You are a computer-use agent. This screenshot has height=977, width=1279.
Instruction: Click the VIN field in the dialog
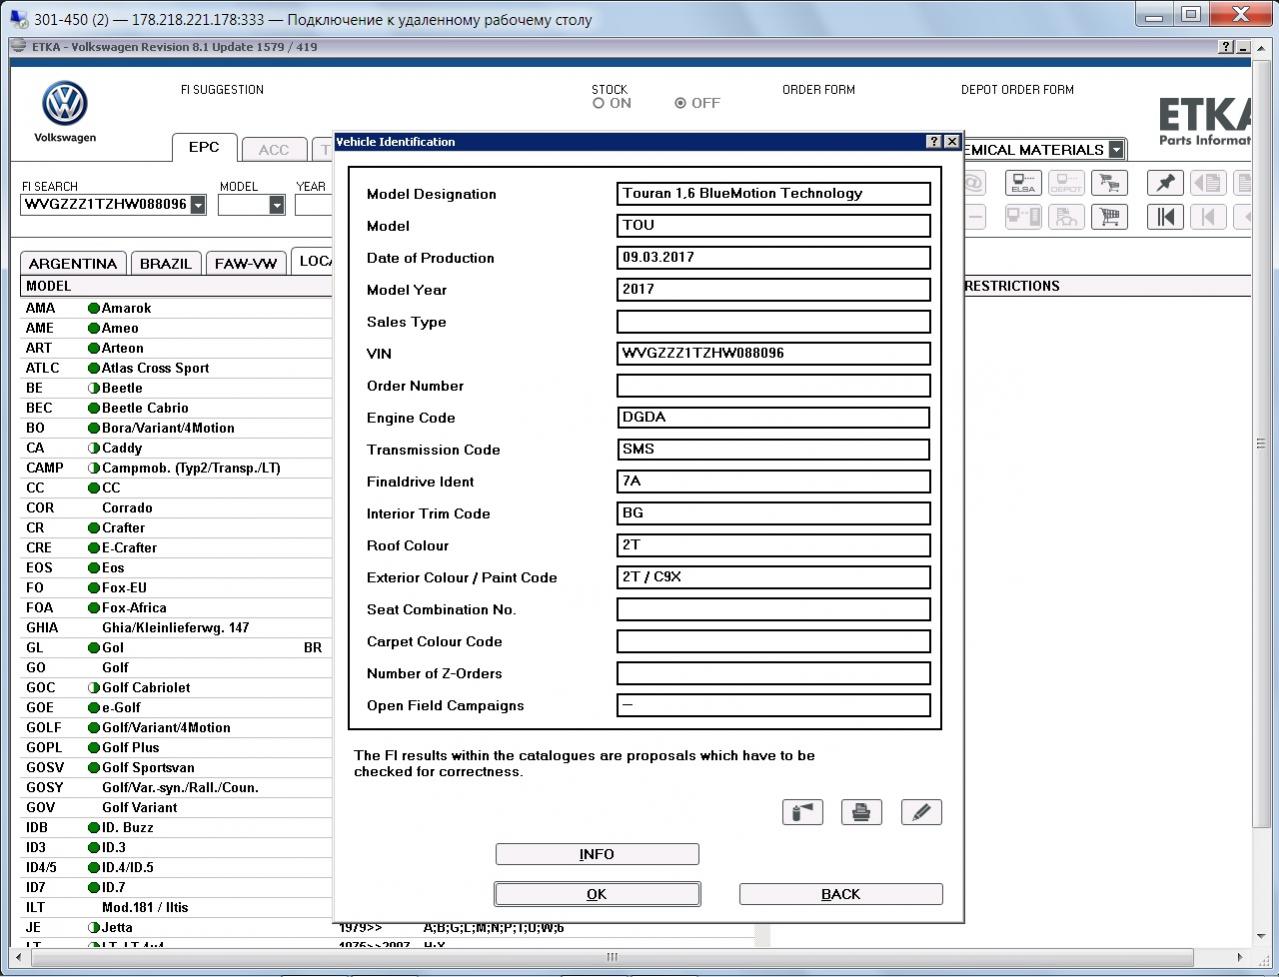(x=774, y=353)
